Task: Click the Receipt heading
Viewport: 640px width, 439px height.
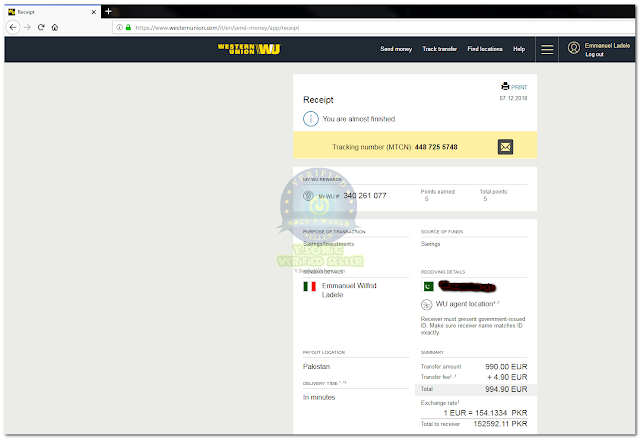Action: [x=318, y=100]
